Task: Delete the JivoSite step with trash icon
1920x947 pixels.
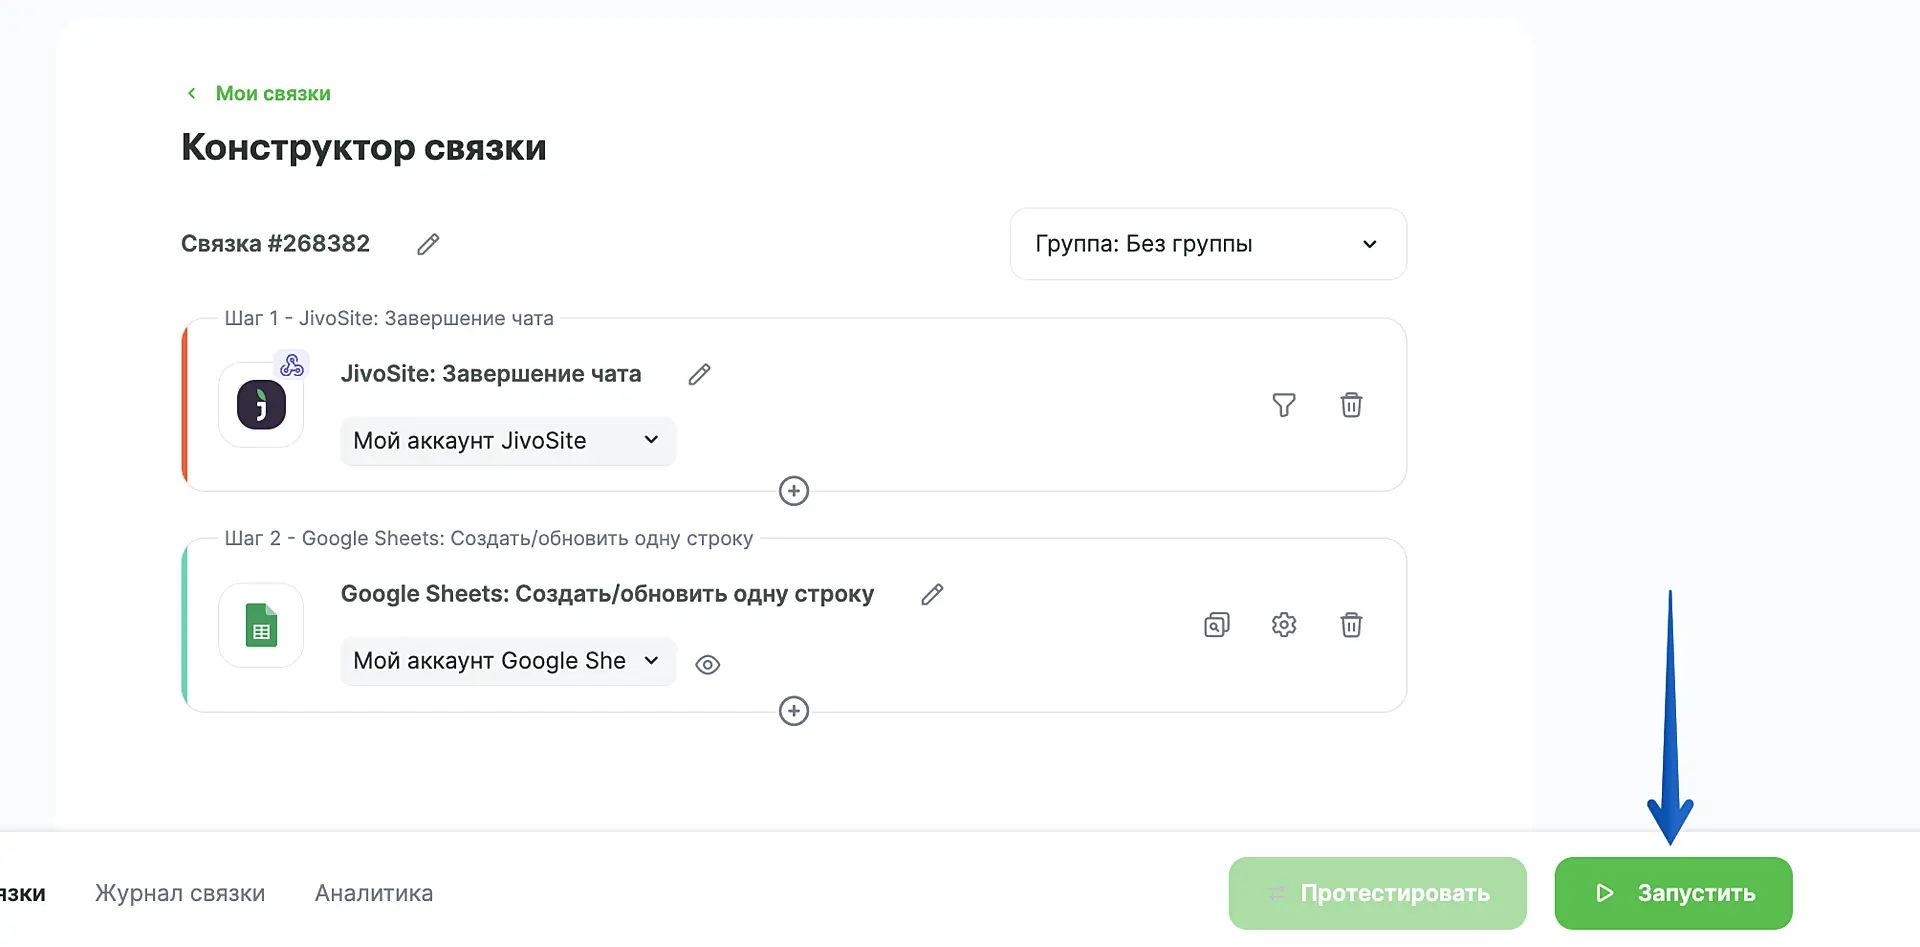Action: pos(1351,405)
